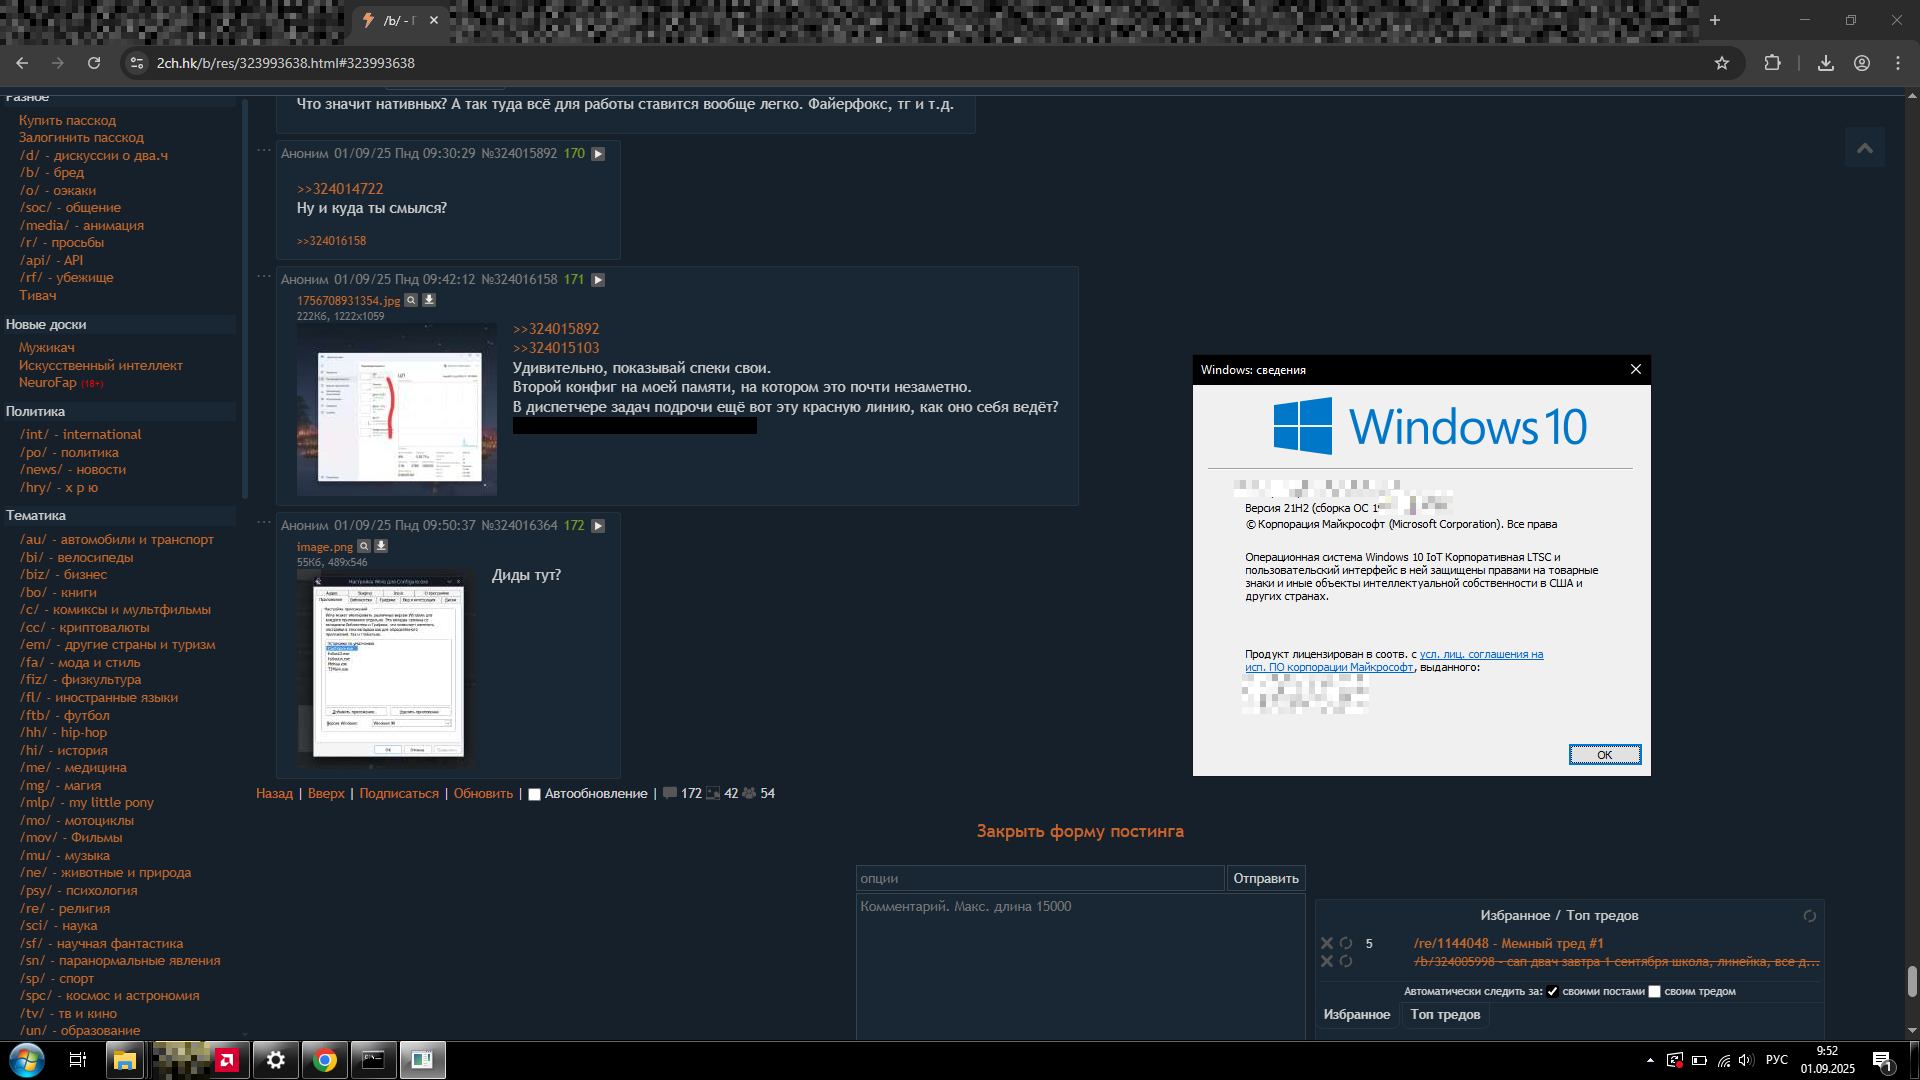The image size is (1920, 1080).
Task: Open the /sci/ - наука board
Action: point(58,925)
